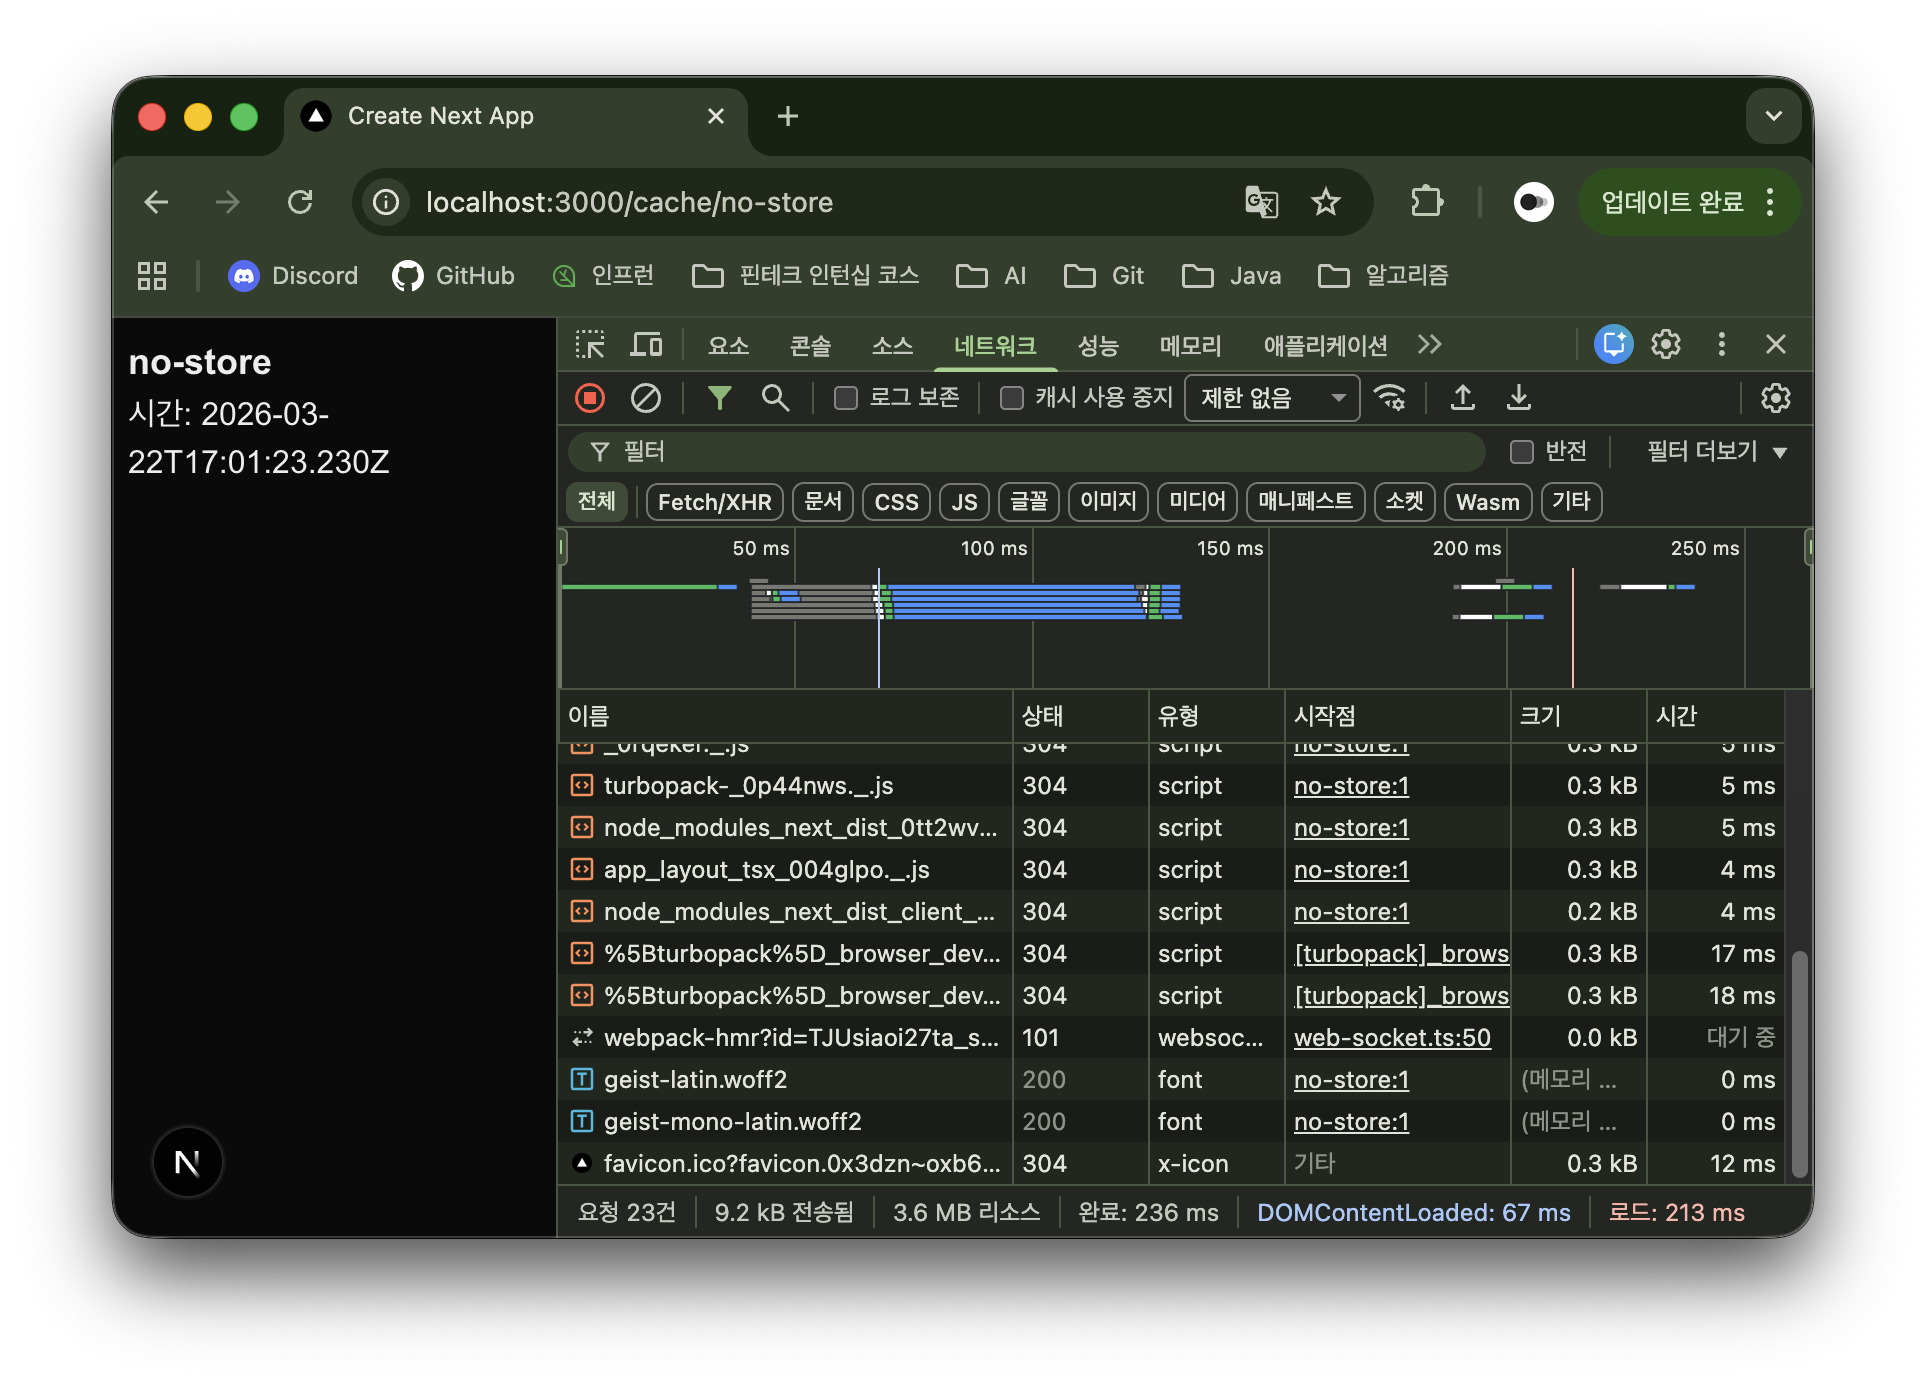The height and width of the screenshot is (1386, 1926).
Task: Switch to the 콘솔 tab
Action: [810, 346]
